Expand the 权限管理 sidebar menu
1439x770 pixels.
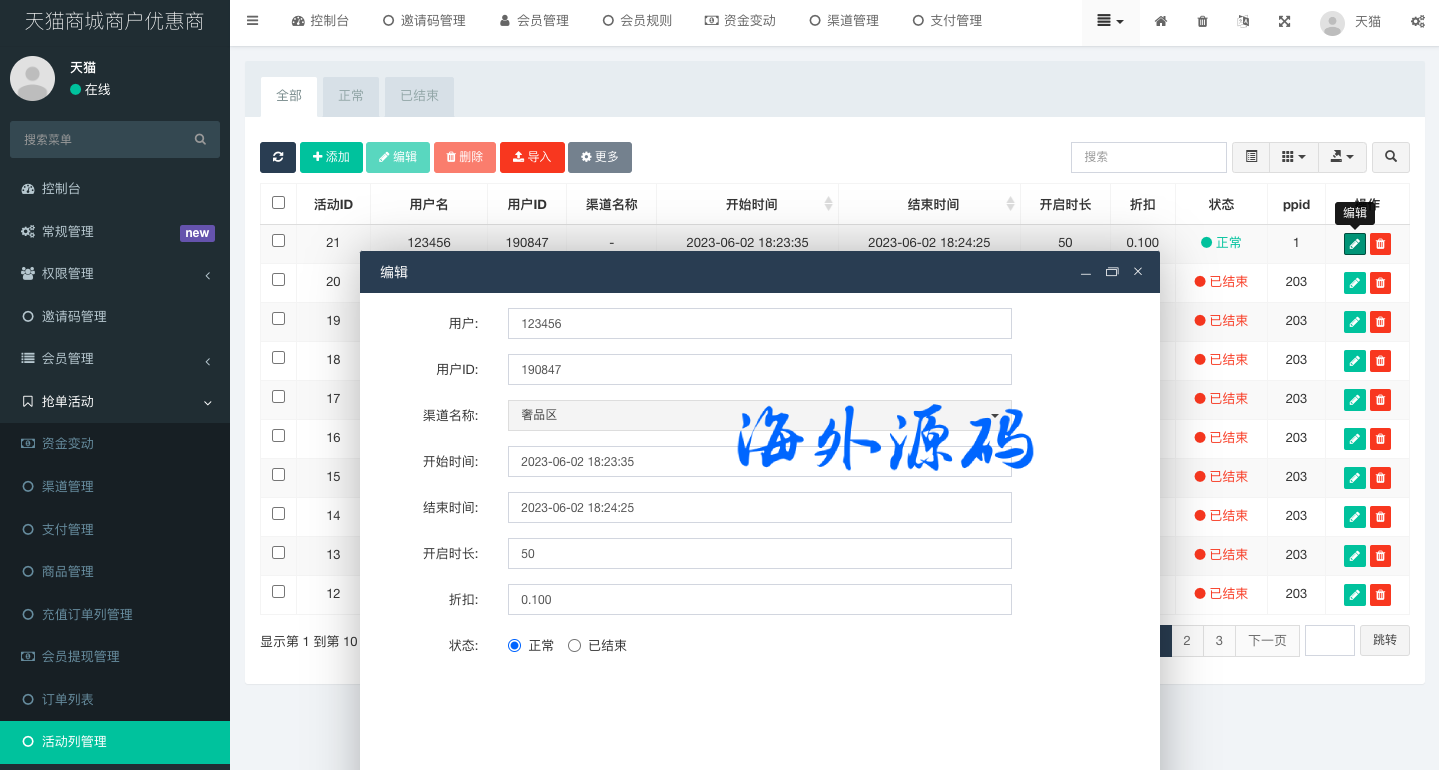115,274
